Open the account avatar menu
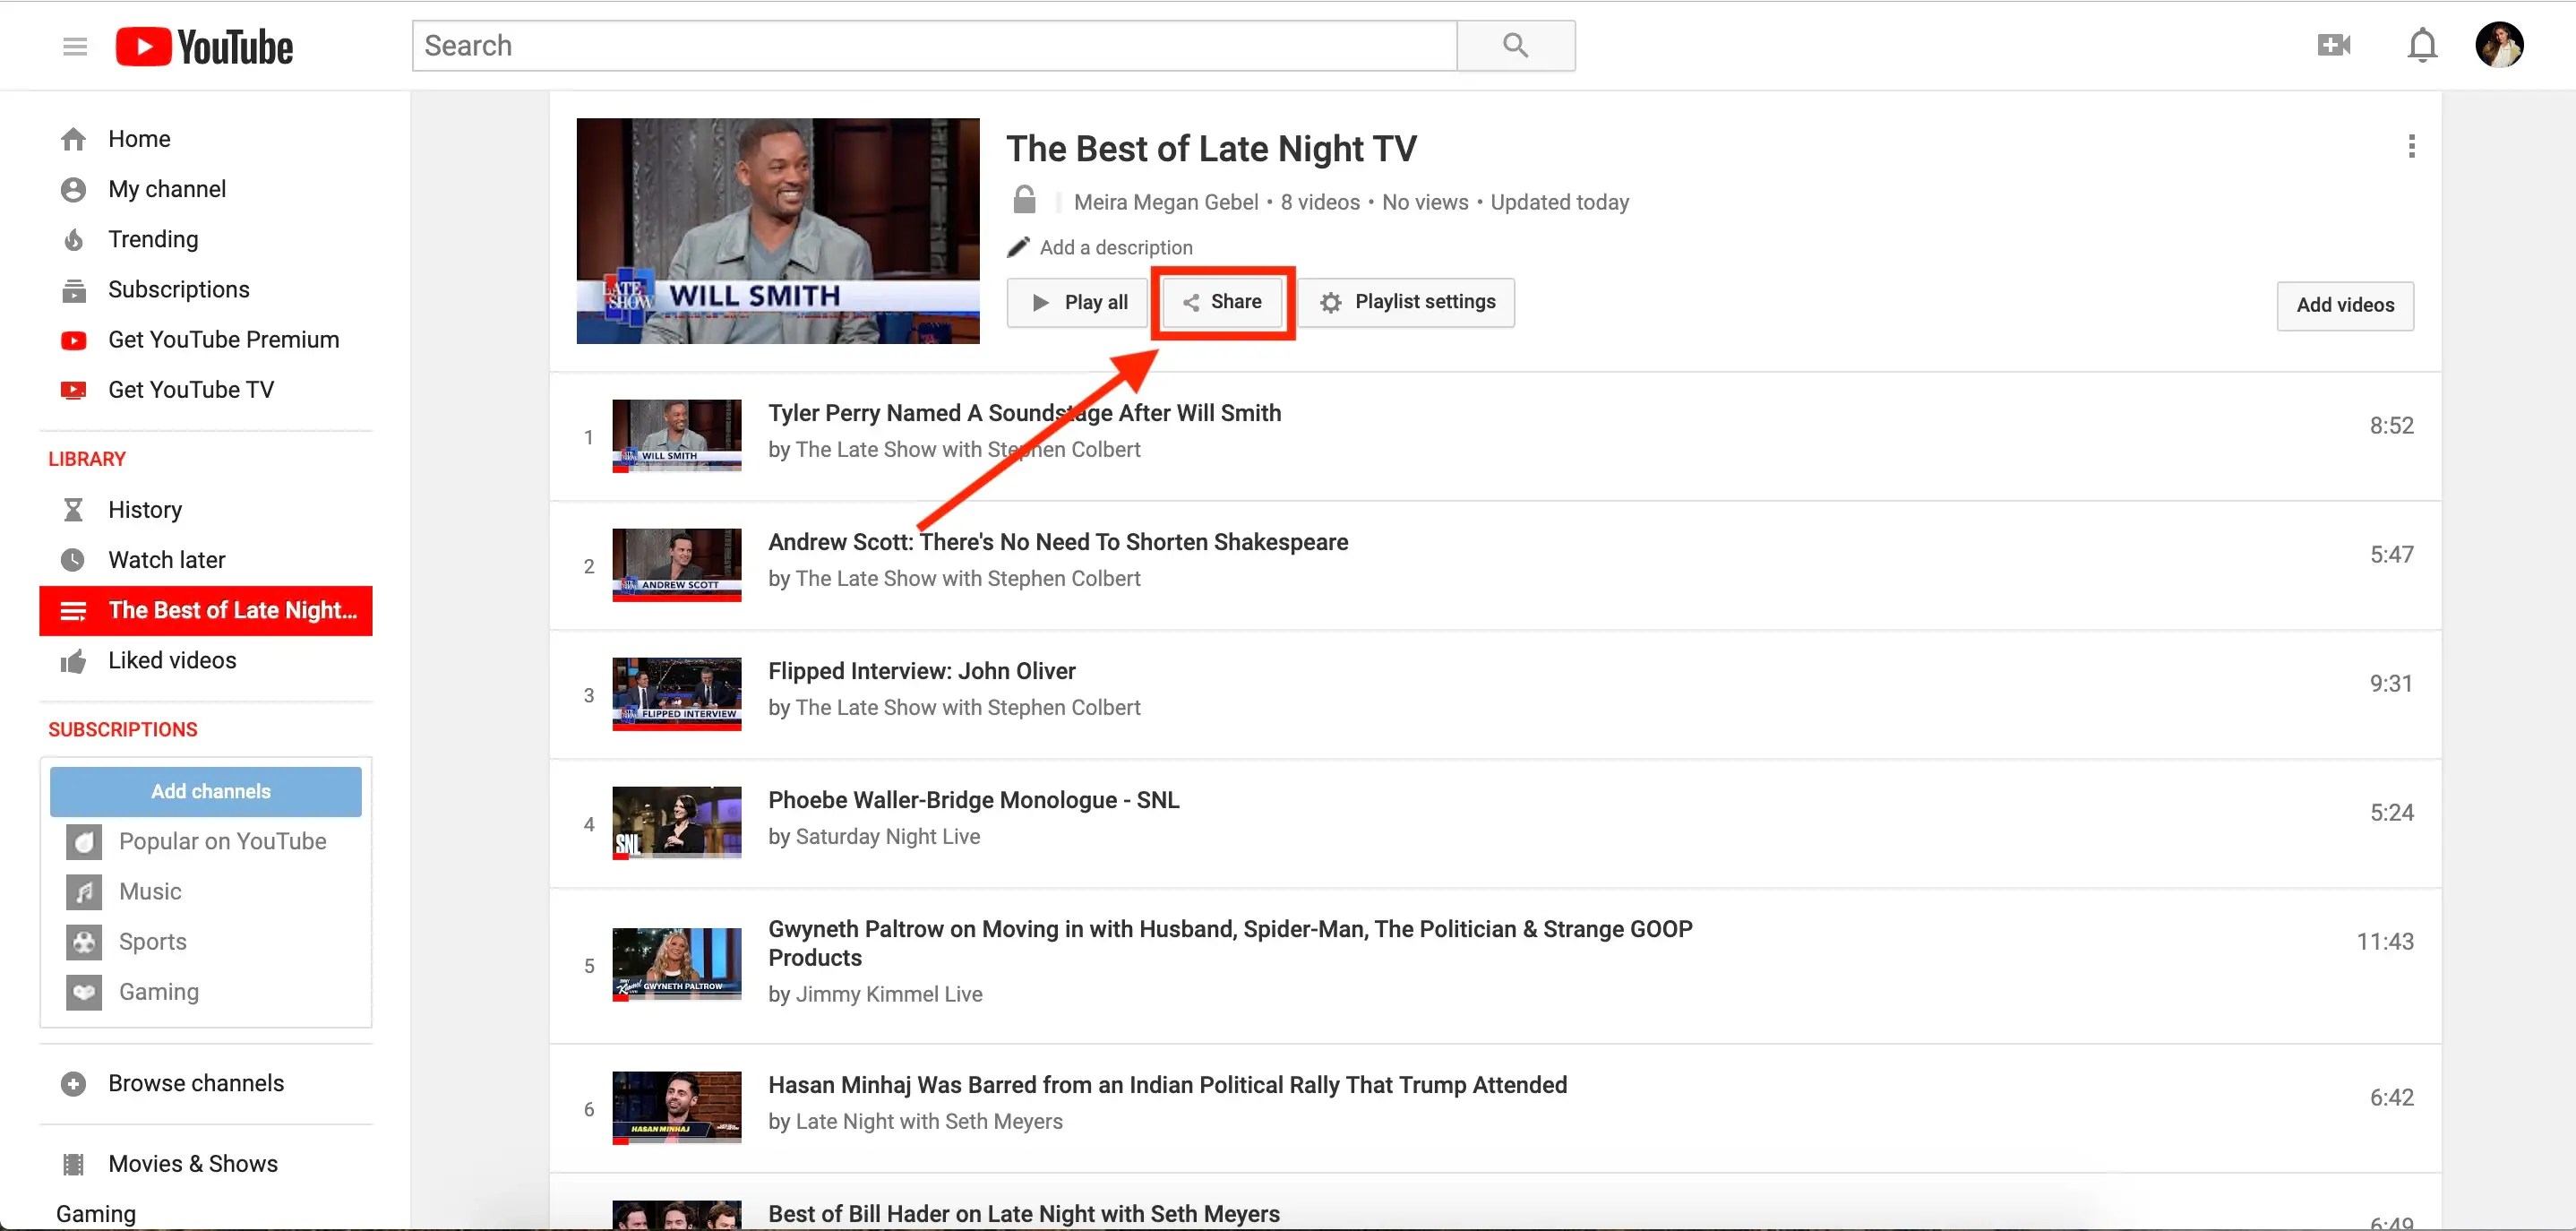This screenshot has width=2576, height=1231. pyautogui.click(x=2498, y=46)
